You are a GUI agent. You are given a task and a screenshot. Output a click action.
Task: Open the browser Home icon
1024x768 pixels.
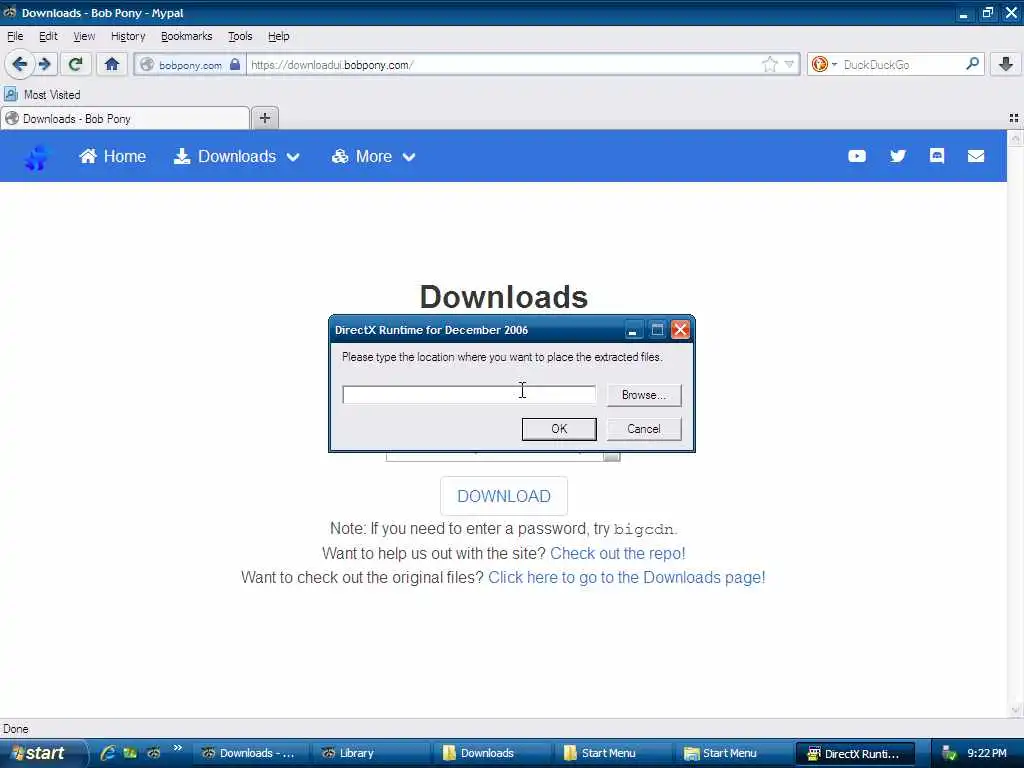(x=112, y=64)
